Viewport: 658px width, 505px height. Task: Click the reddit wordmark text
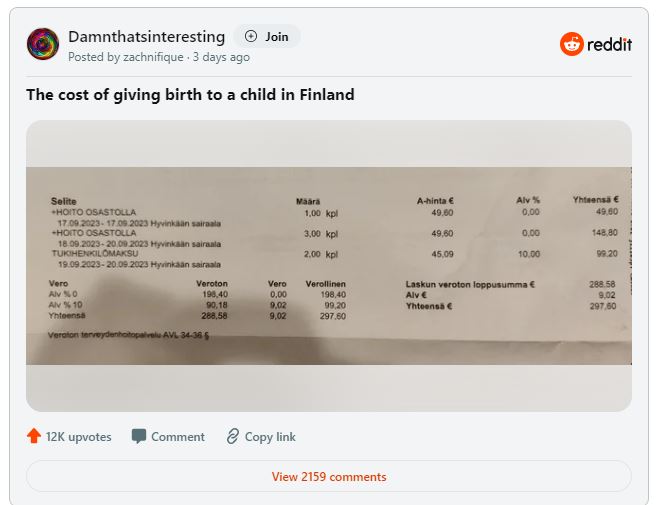[x=609, y=44]
